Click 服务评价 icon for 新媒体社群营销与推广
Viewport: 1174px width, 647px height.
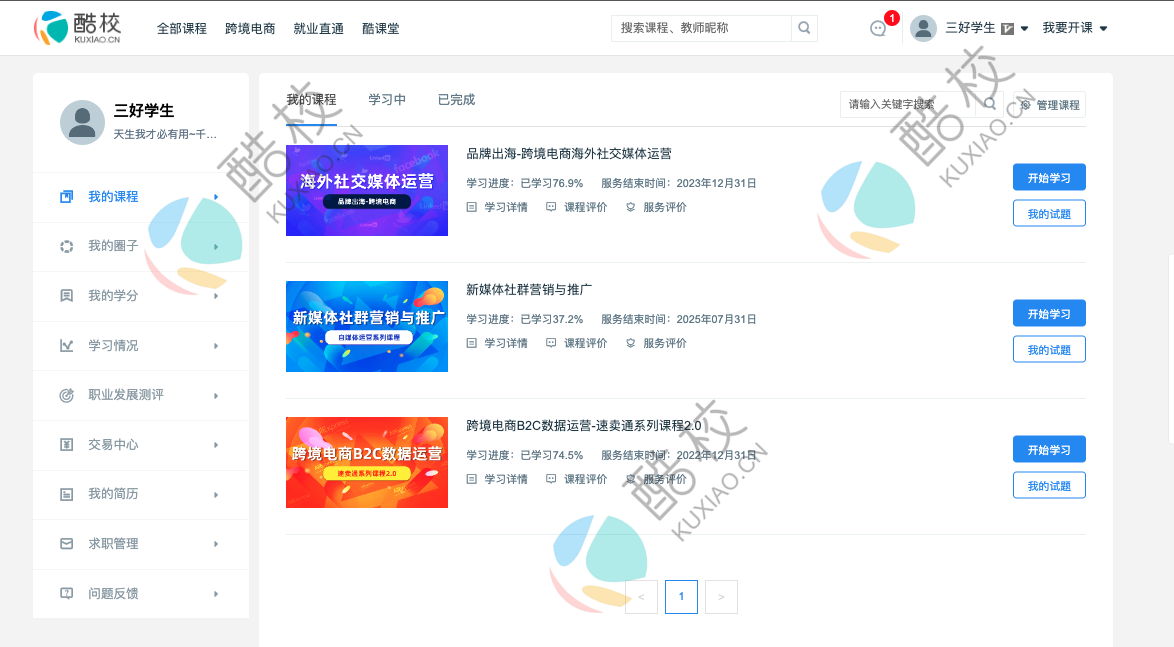pos(630,343)
